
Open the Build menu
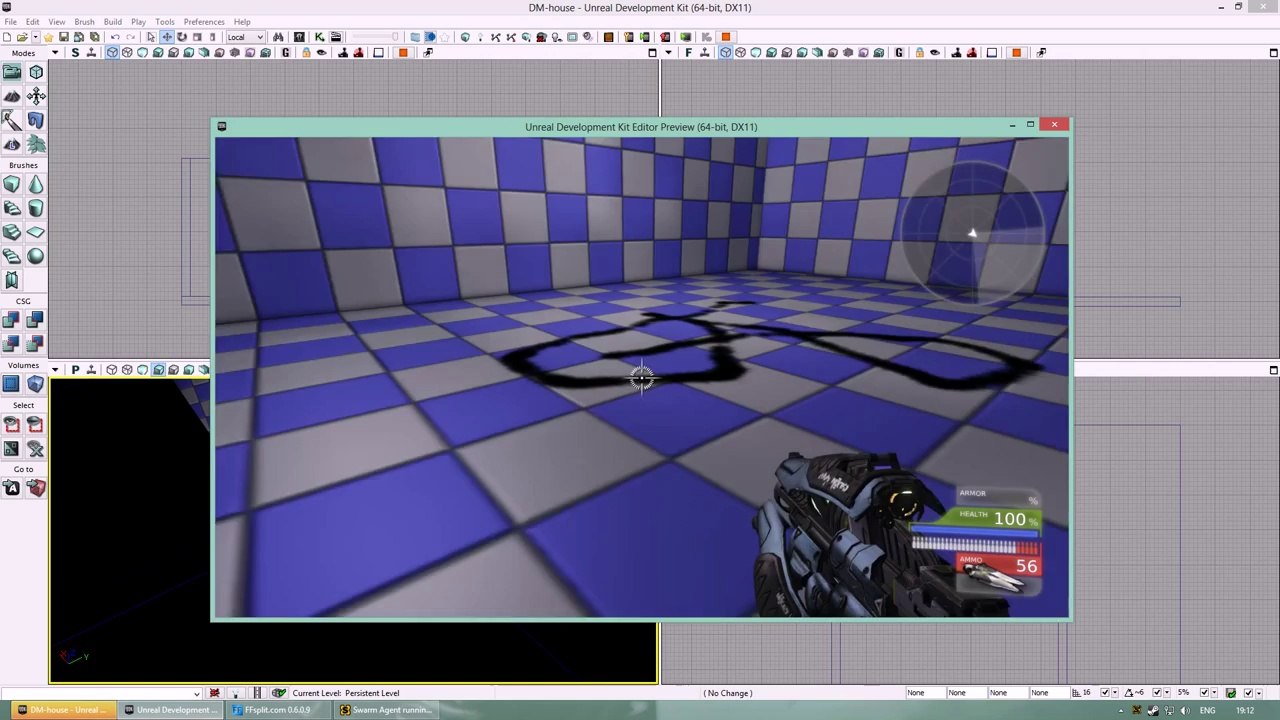113,21
